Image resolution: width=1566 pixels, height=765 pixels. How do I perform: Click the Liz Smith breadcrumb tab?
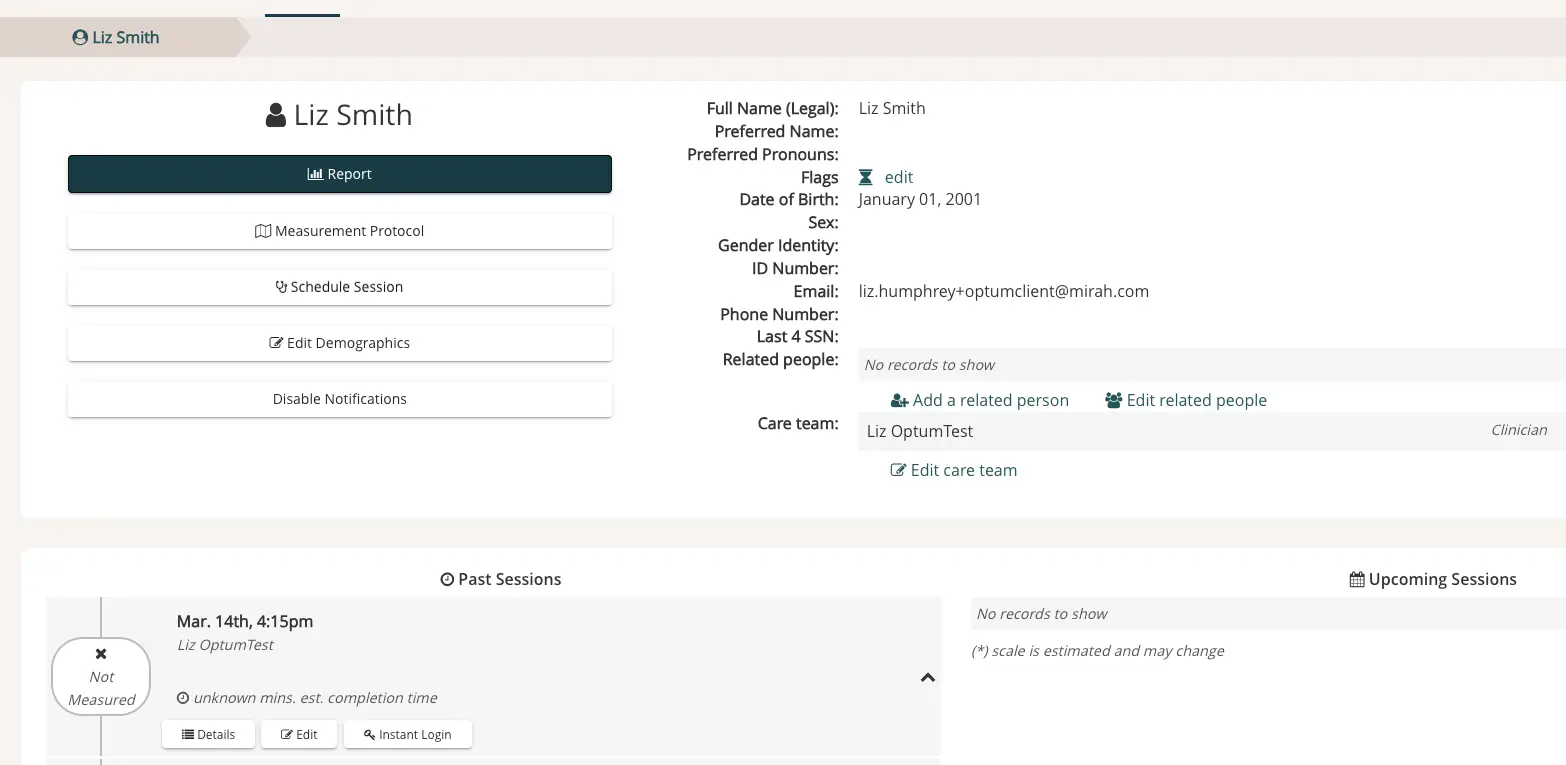(115, 37)
